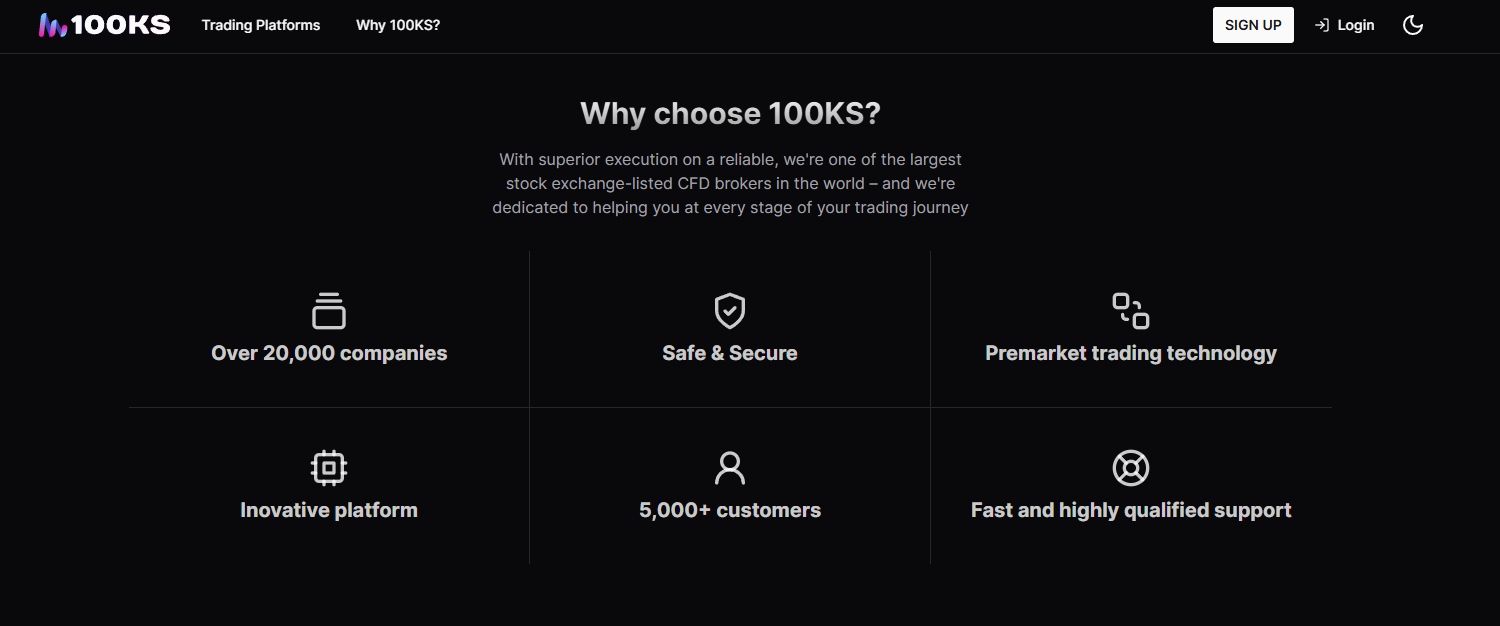Image resolution: width=1500 pixels, height=626 pixels.
Task: Click the lifebuoy support icon
Action: click(x=1131, y=468)
